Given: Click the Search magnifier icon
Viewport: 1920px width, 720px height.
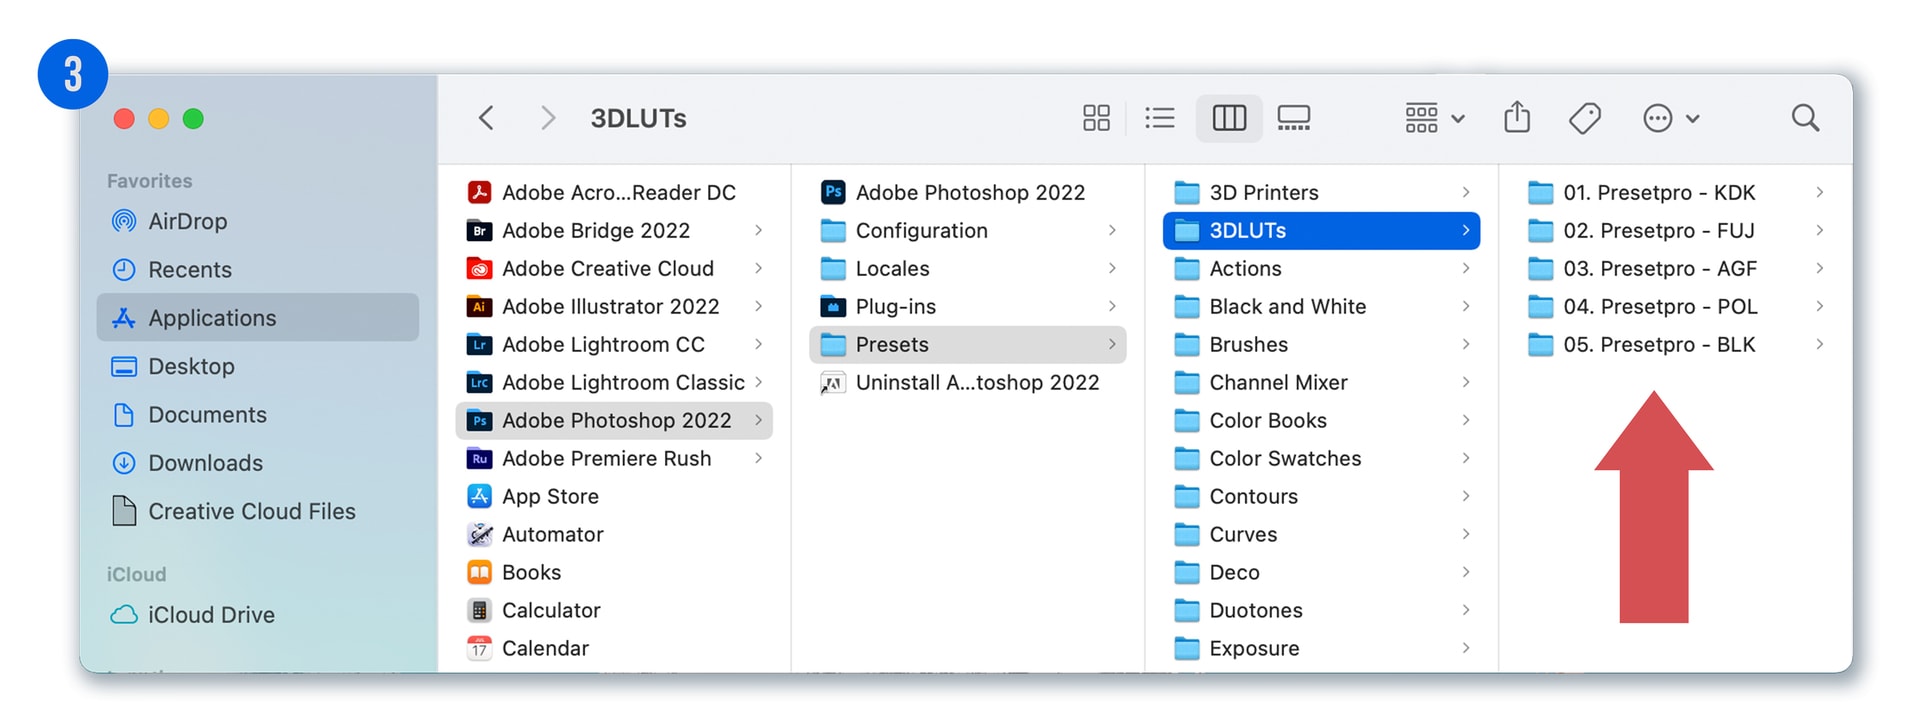Looking at the screenshot, I should [1805, 118].
